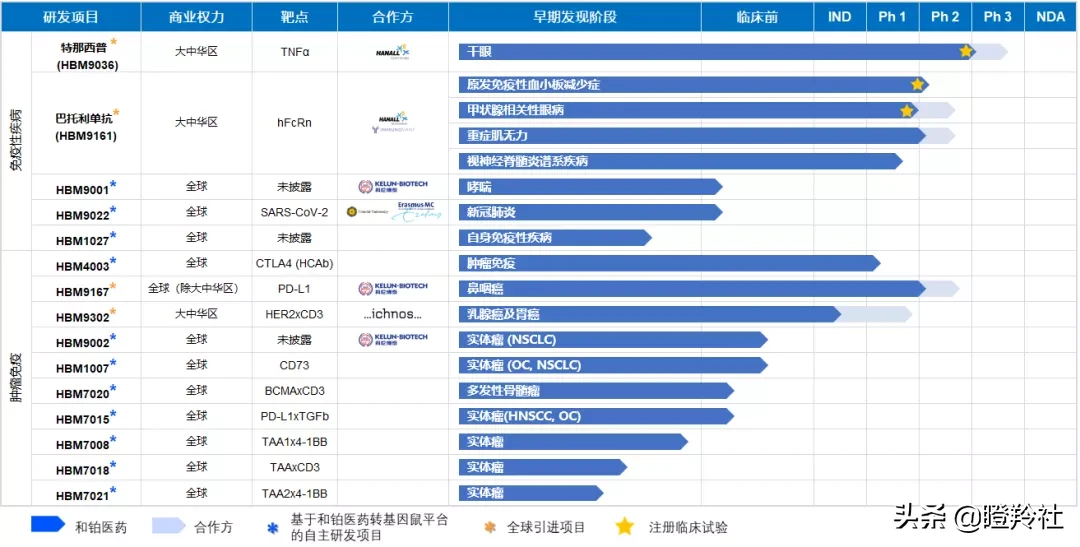The height and width of the screenshot is (547, 1080).
Task: Click the orange asterisk legend for 全球引进项目
Action: [x=490, y=528]
